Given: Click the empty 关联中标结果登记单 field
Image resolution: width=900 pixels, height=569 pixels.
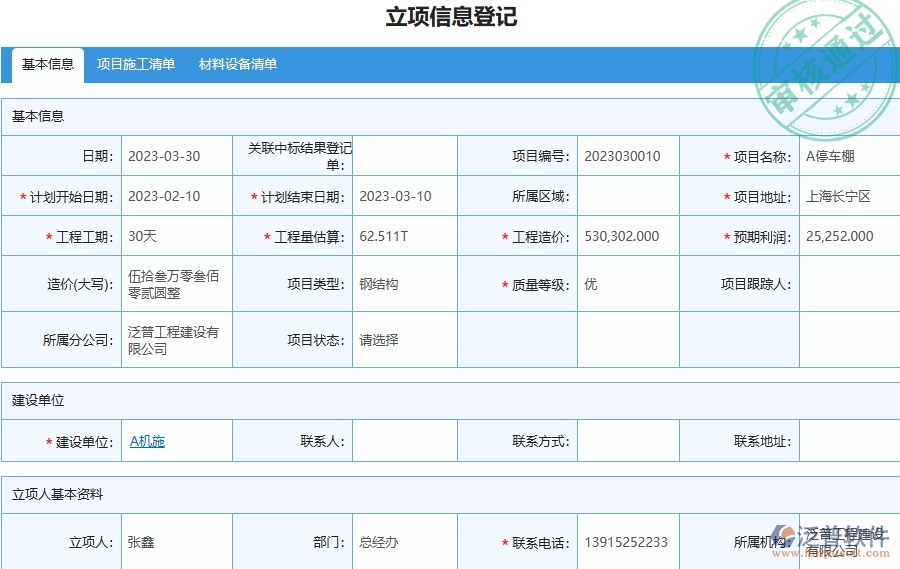Looking at the screenshot, I should 405,156.
